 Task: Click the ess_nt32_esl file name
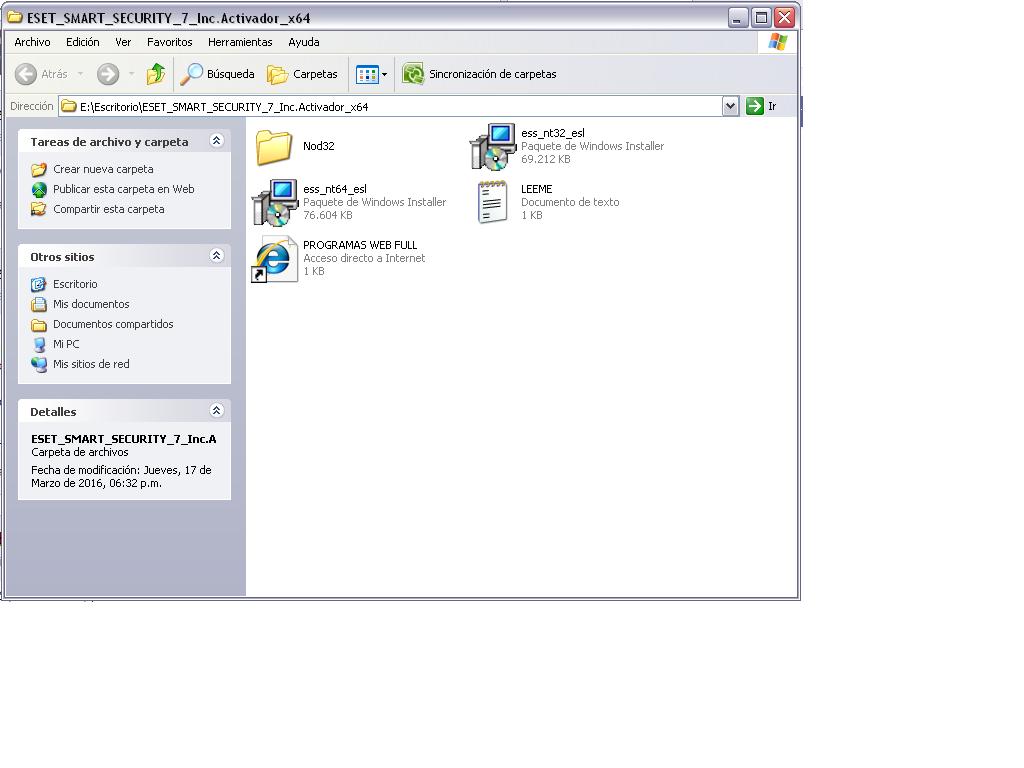(552, 133)
